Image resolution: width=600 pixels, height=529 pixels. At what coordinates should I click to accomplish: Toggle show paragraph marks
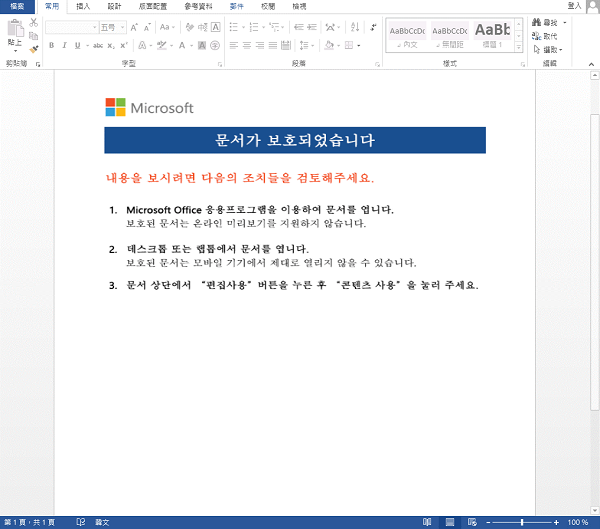[x=373, y=27]
